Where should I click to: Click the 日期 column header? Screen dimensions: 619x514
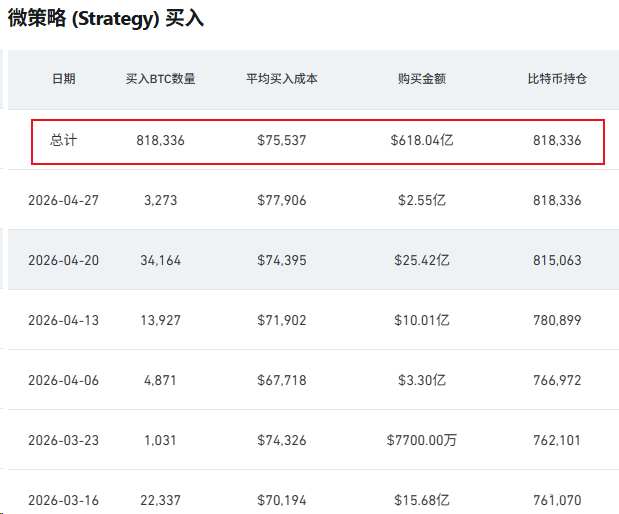(63, 79)
